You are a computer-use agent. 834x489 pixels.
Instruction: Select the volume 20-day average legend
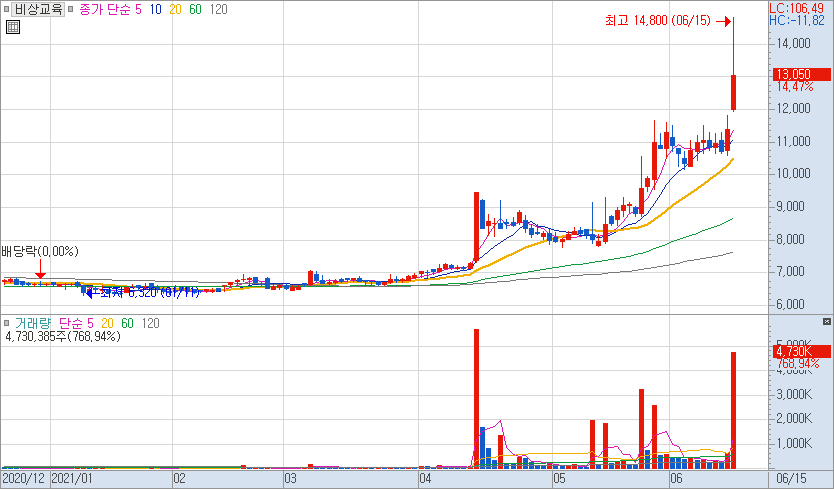click(107, 323)
